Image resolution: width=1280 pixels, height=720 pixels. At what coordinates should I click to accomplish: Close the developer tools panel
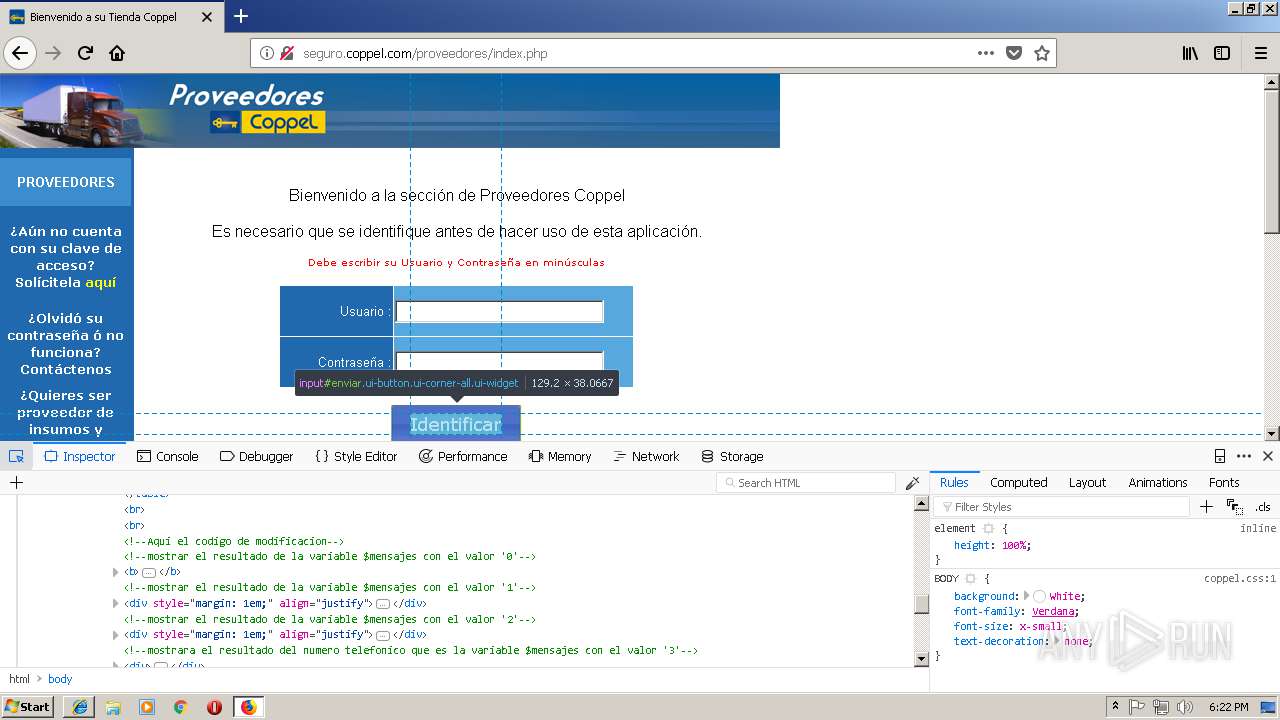[x=1268, y=456]
